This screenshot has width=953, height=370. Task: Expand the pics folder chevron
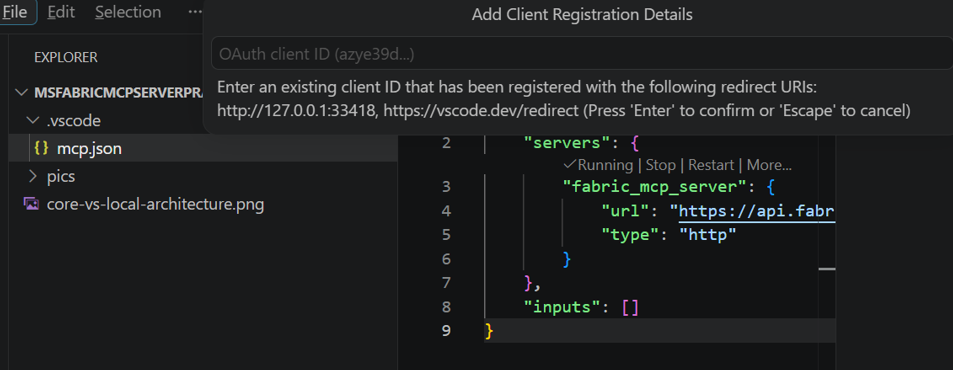[x=33, y=177]
